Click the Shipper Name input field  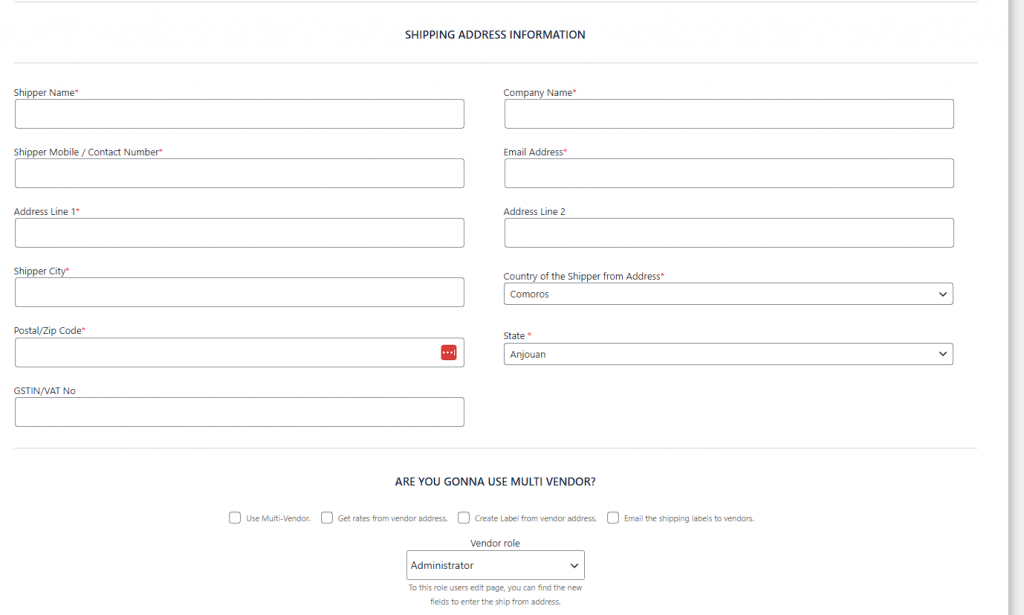[239, 114]
